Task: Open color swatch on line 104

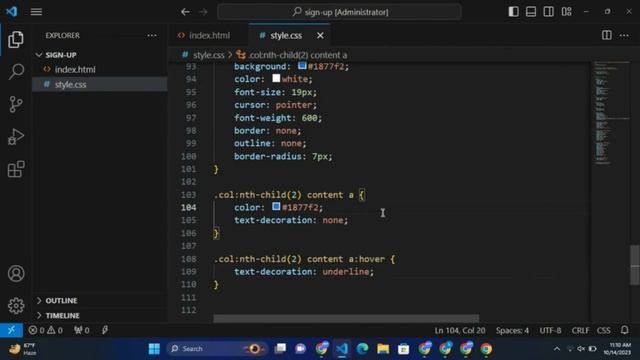Action: click(276, 207)
